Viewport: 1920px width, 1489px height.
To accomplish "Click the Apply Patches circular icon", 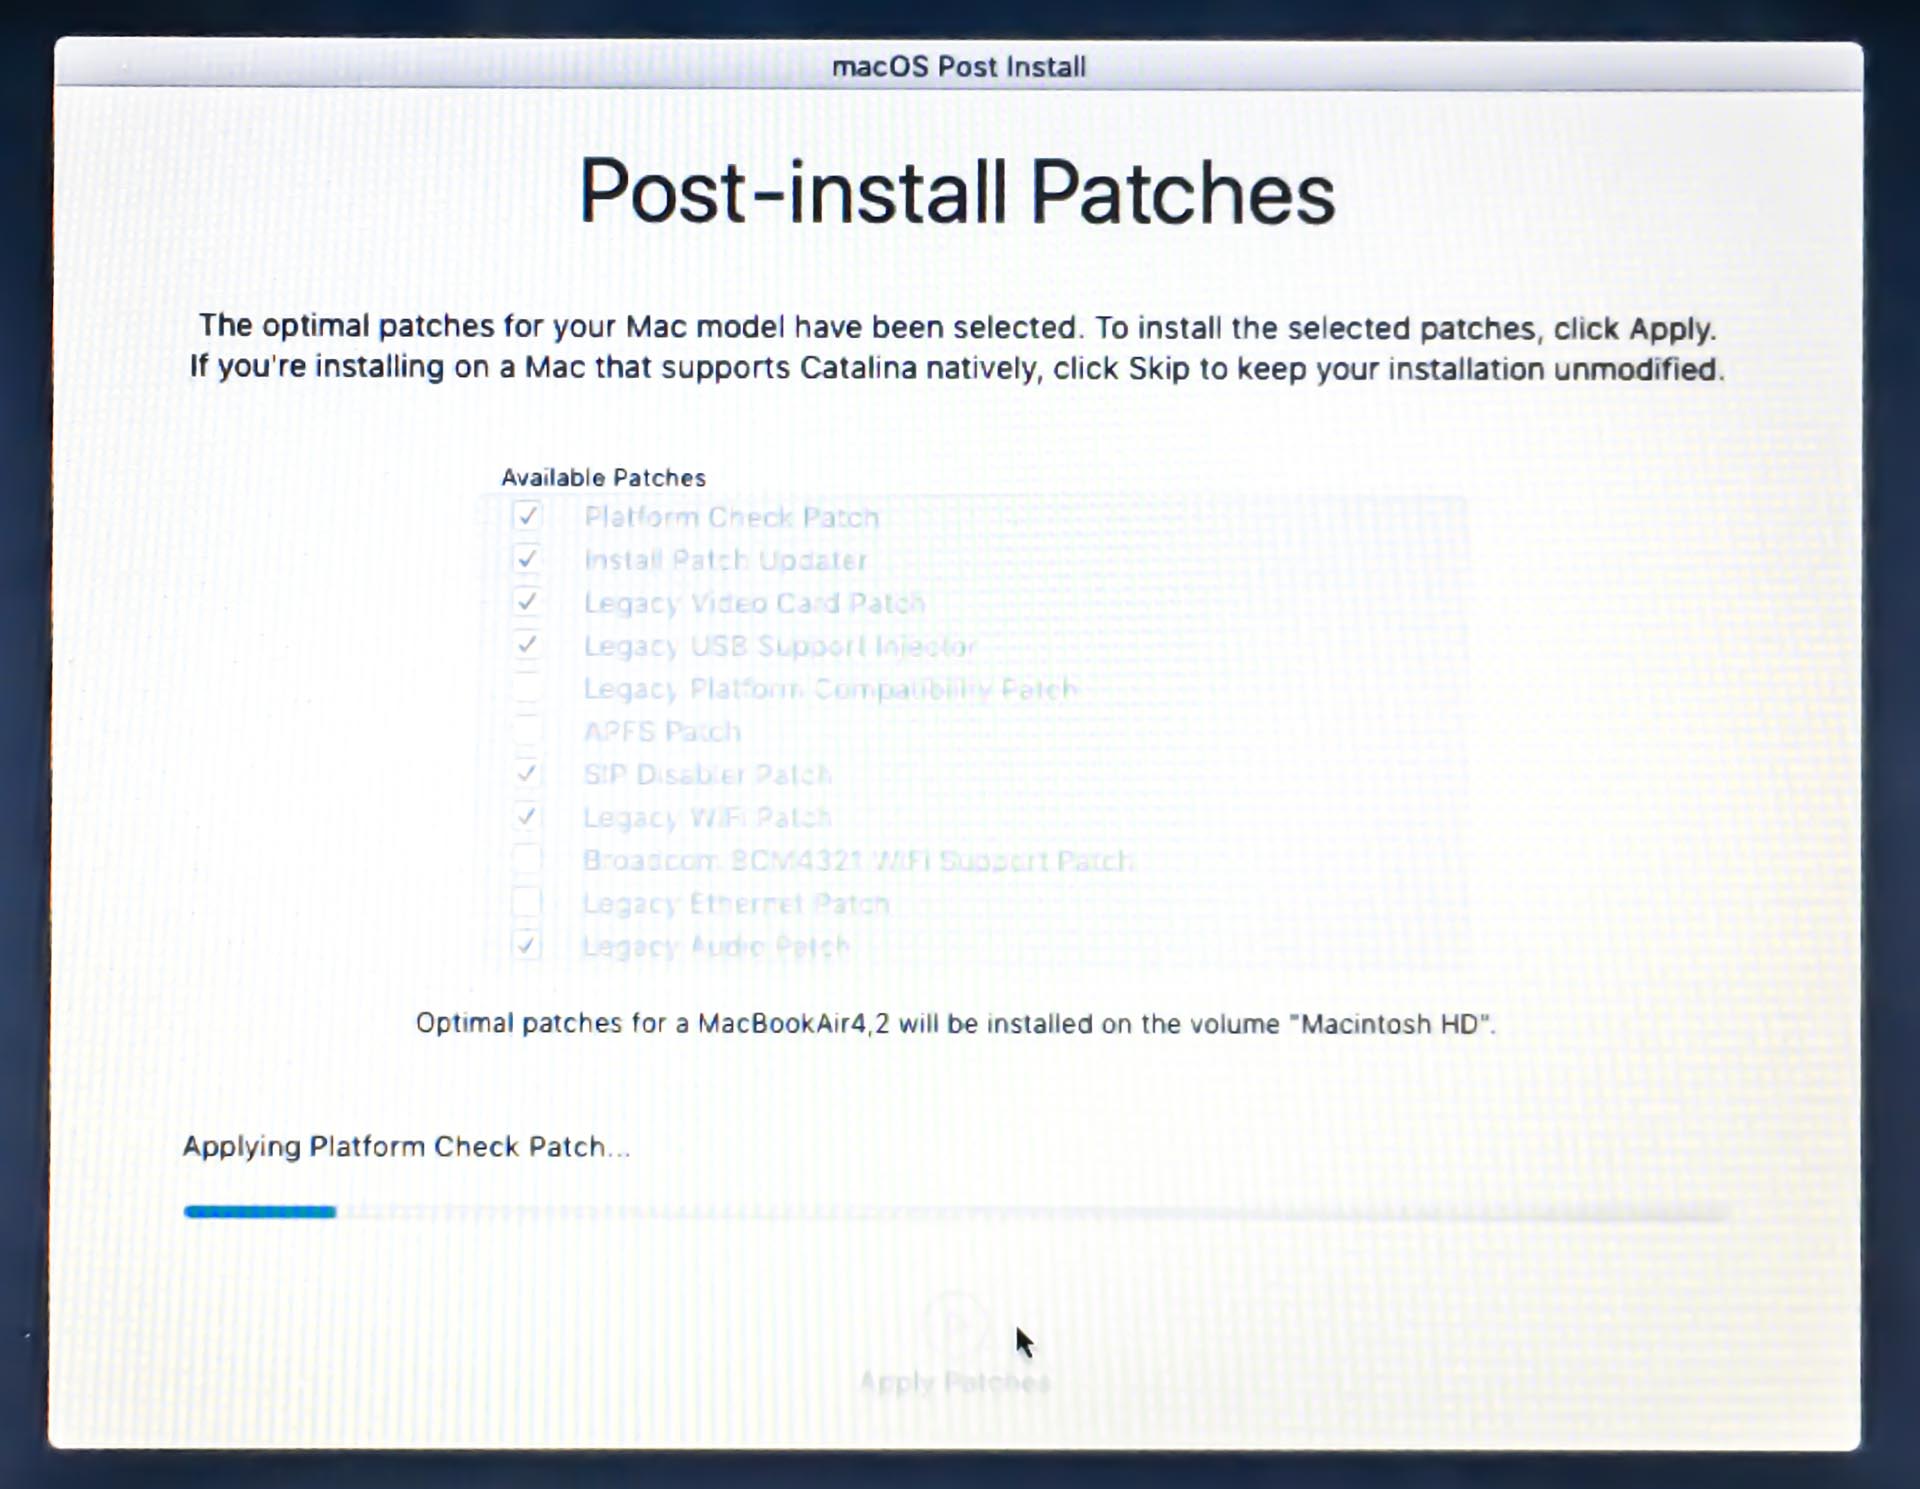I will tap(956, 1323).
